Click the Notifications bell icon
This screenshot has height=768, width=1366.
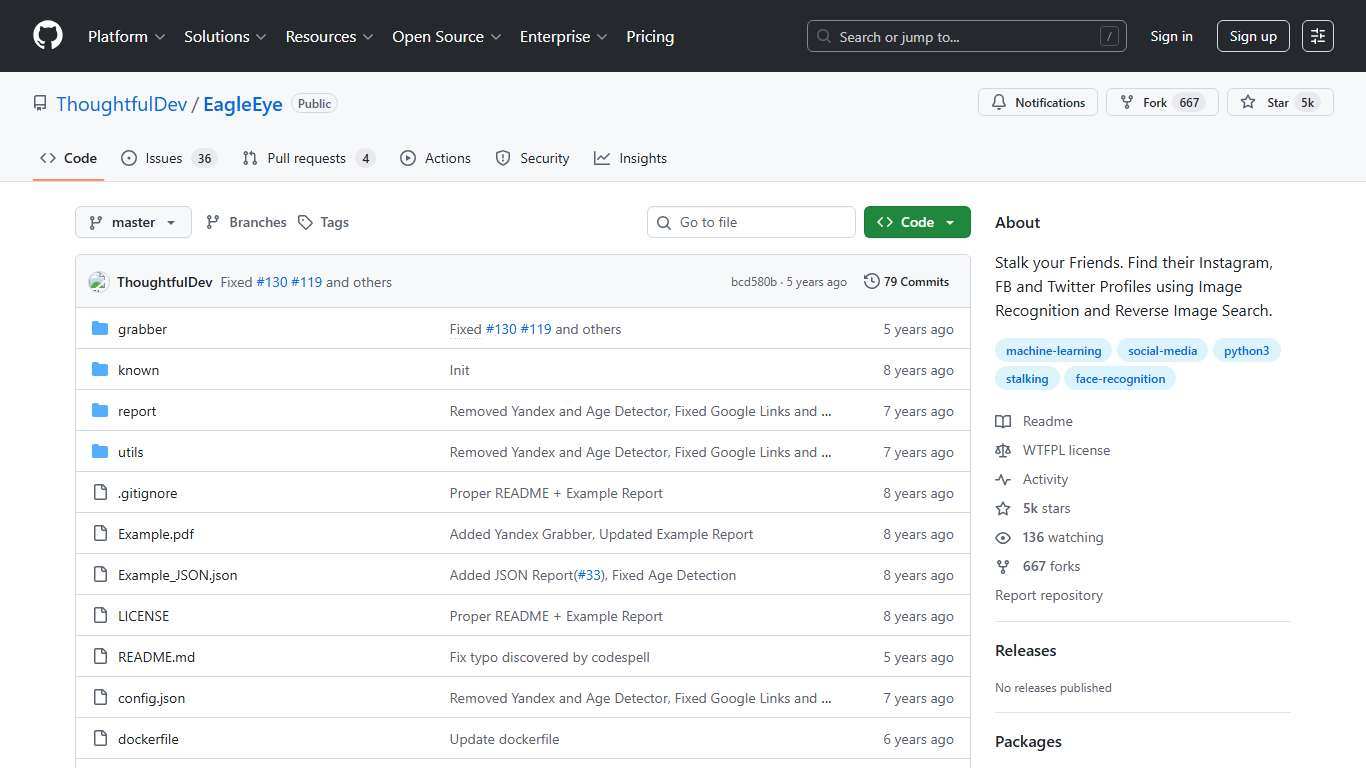click(x=999, y=103)
